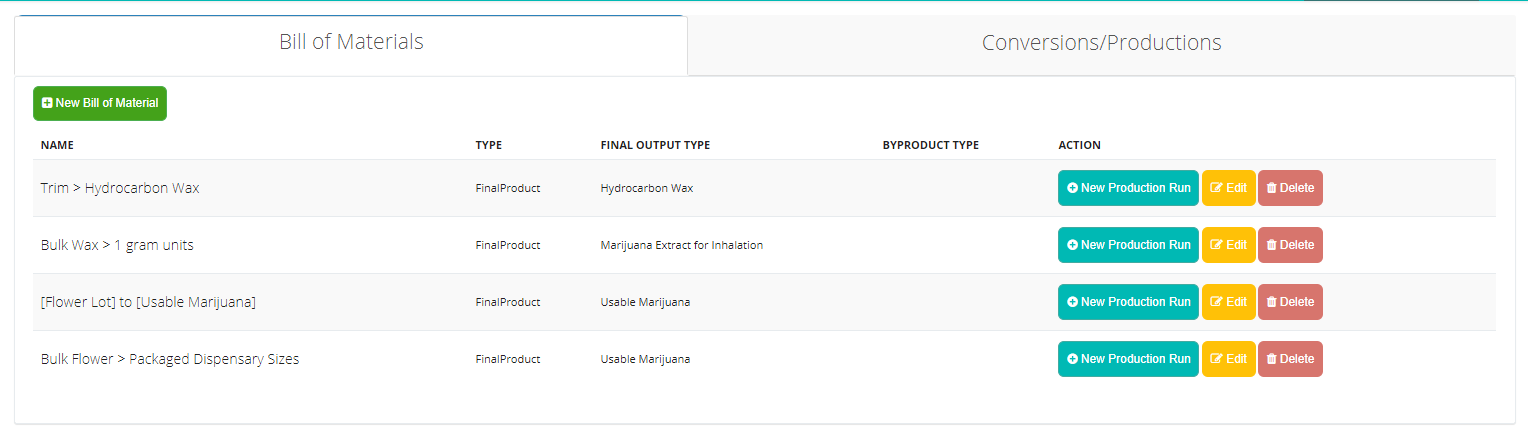Edit the Bulk Flower > Packaged Dispensary Sizes bill
The image size is (1528, 432).
point(1228,359)
